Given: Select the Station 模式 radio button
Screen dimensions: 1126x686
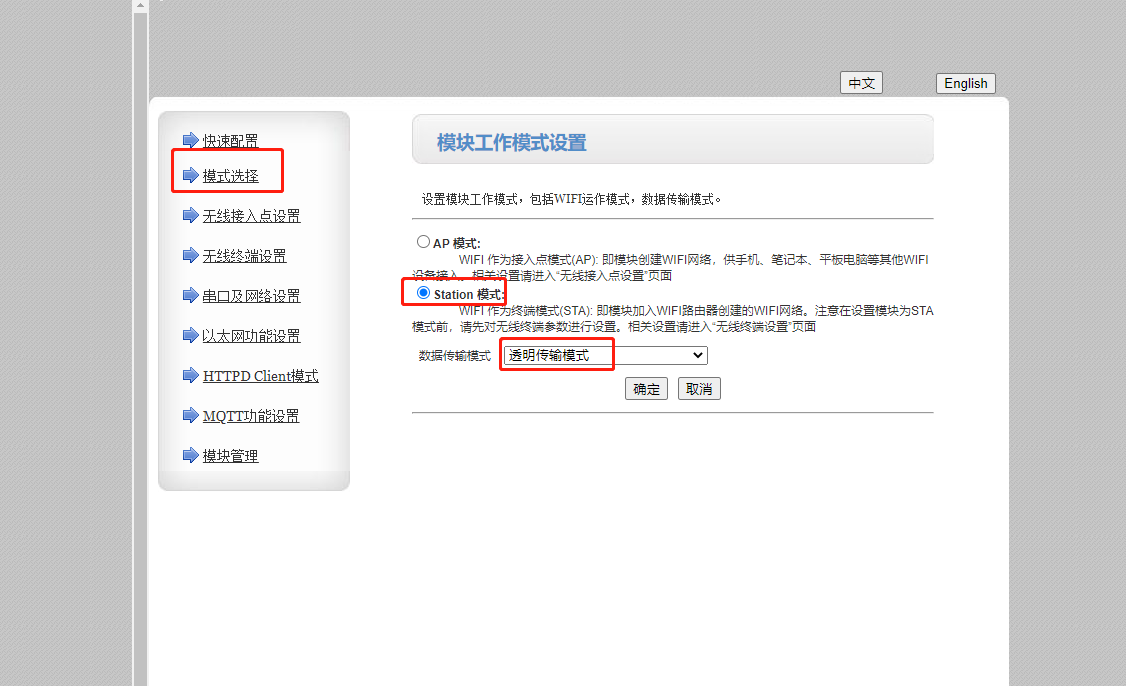Looking at the screenshot, I should (423, 293).
